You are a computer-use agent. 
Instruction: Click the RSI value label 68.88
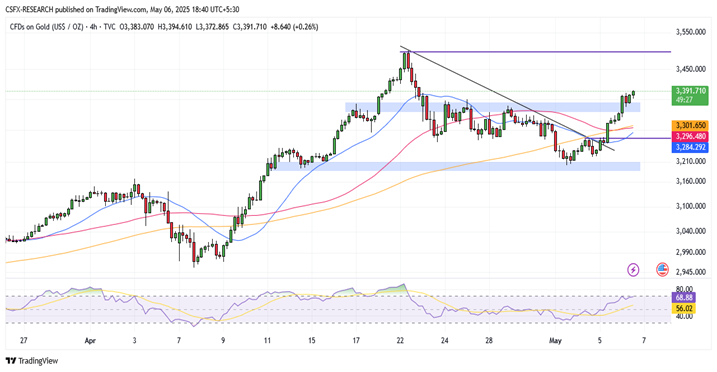684,298
